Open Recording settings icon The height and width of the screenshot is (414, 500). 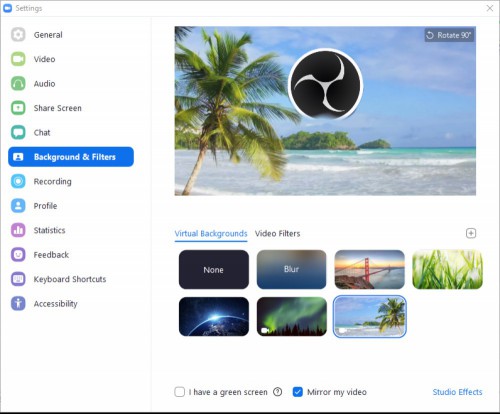pos(18,181)
